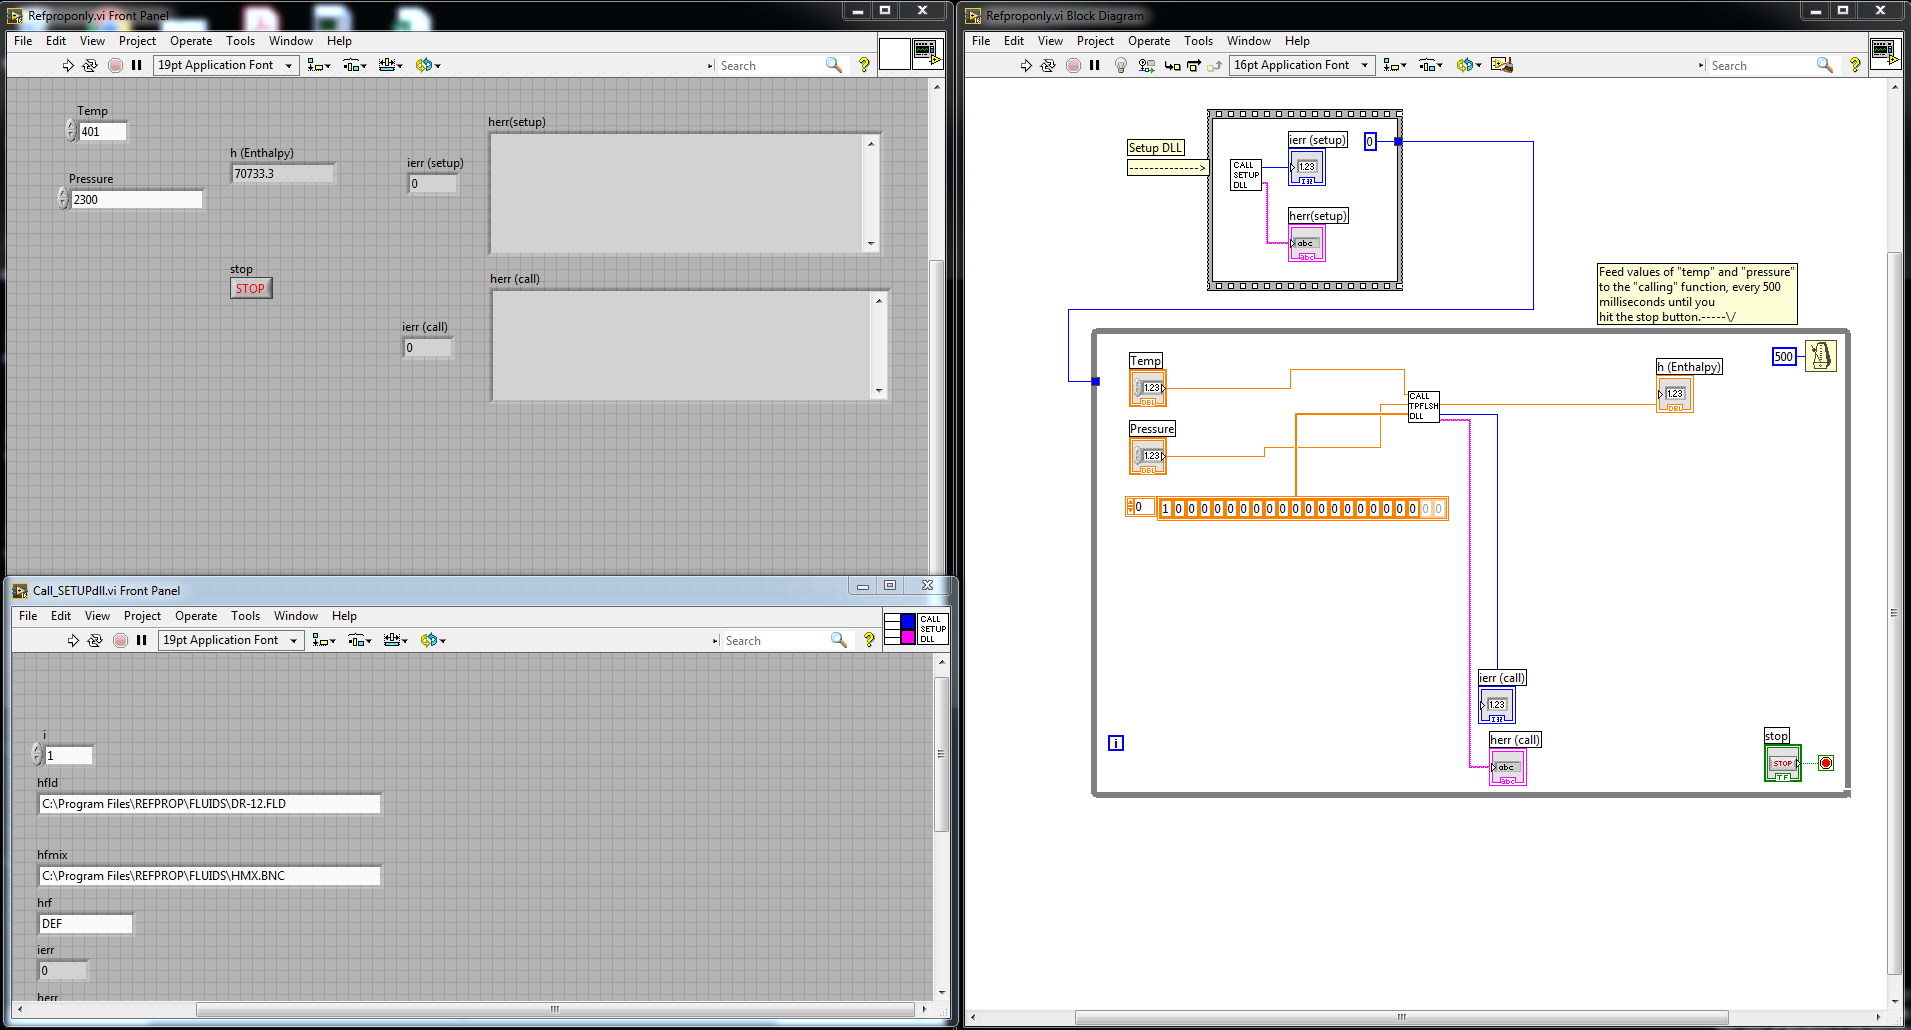
Task: Open the 16pt Application Font dropdown
Action: [1365, 64]
